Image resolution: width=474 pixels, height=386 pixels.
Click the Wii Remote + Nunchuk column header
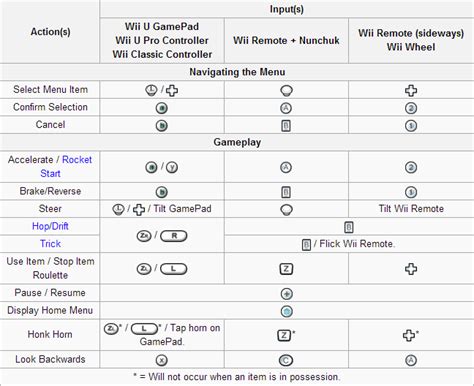pyautogui.click(x=286, y=40)
